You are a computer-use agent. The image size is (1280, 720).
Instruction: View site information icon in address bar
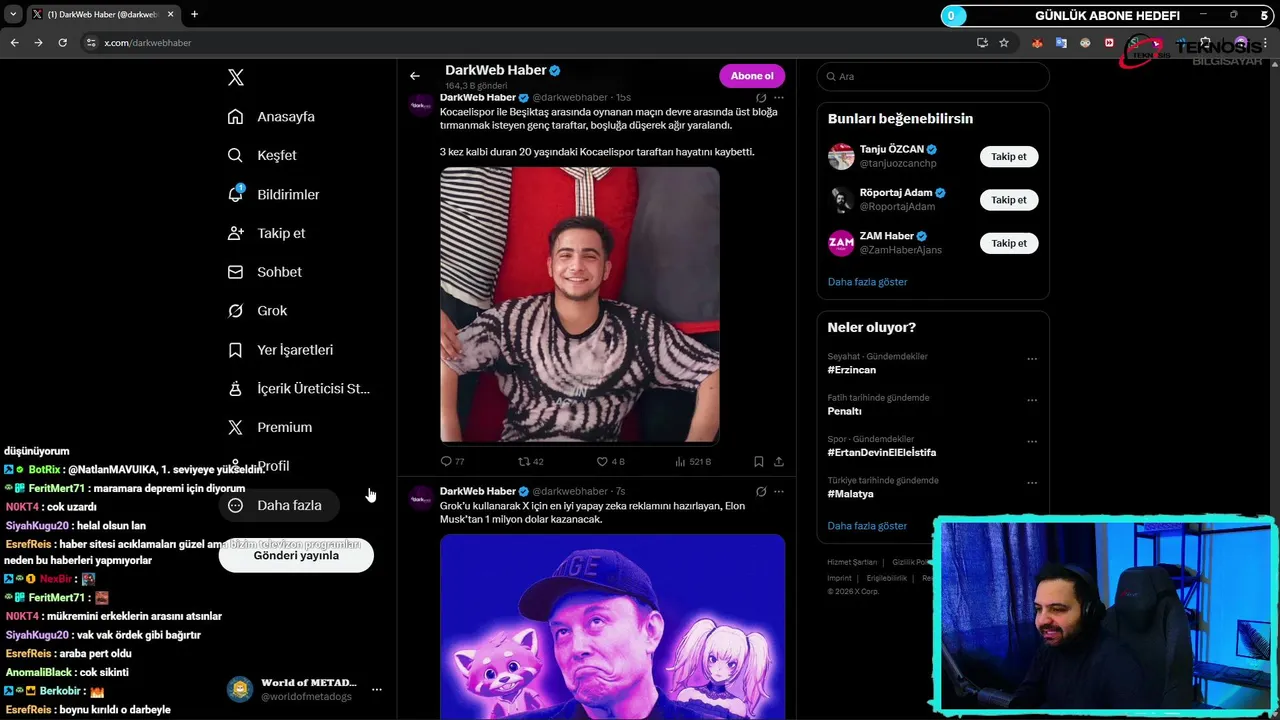[91, 43]
